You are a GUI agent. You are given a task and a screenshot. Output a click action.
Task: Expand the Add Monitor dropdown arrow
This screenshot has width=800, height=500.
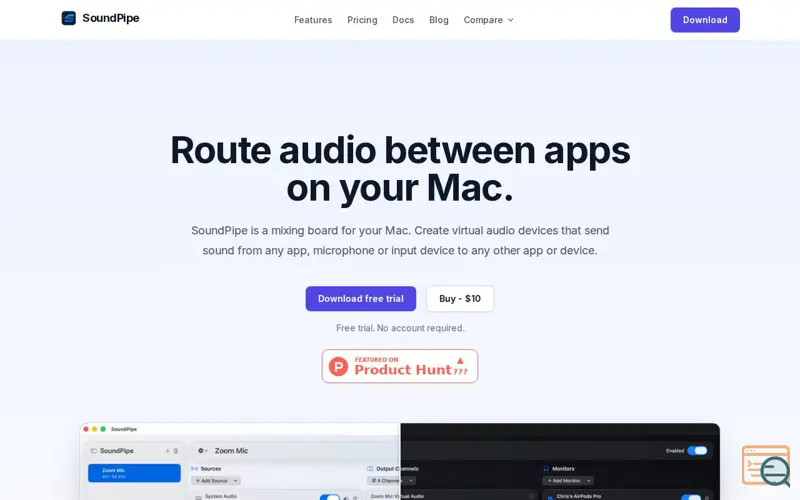[x=588, y=481]
